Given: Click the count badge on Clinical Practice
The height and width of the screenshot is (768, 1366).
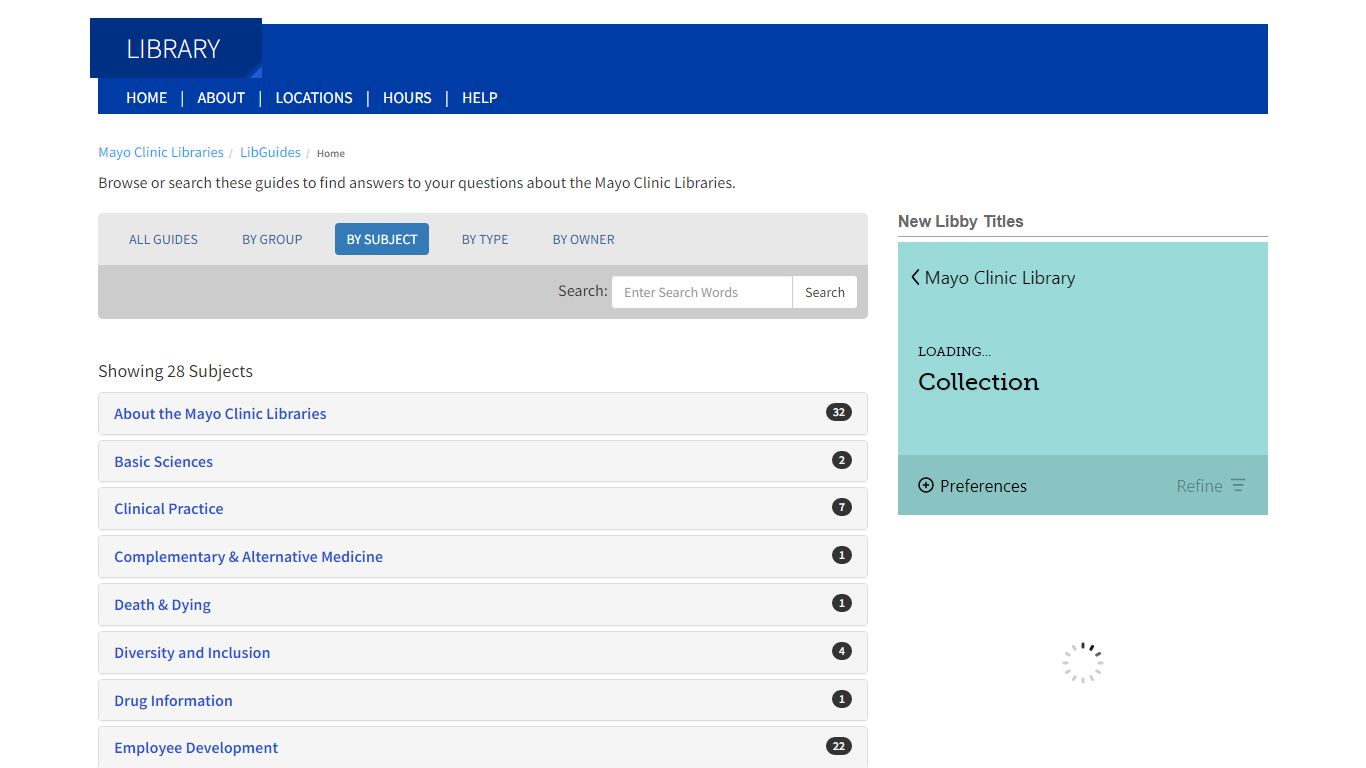Looking at the screenshot, I should pos(842,507).
